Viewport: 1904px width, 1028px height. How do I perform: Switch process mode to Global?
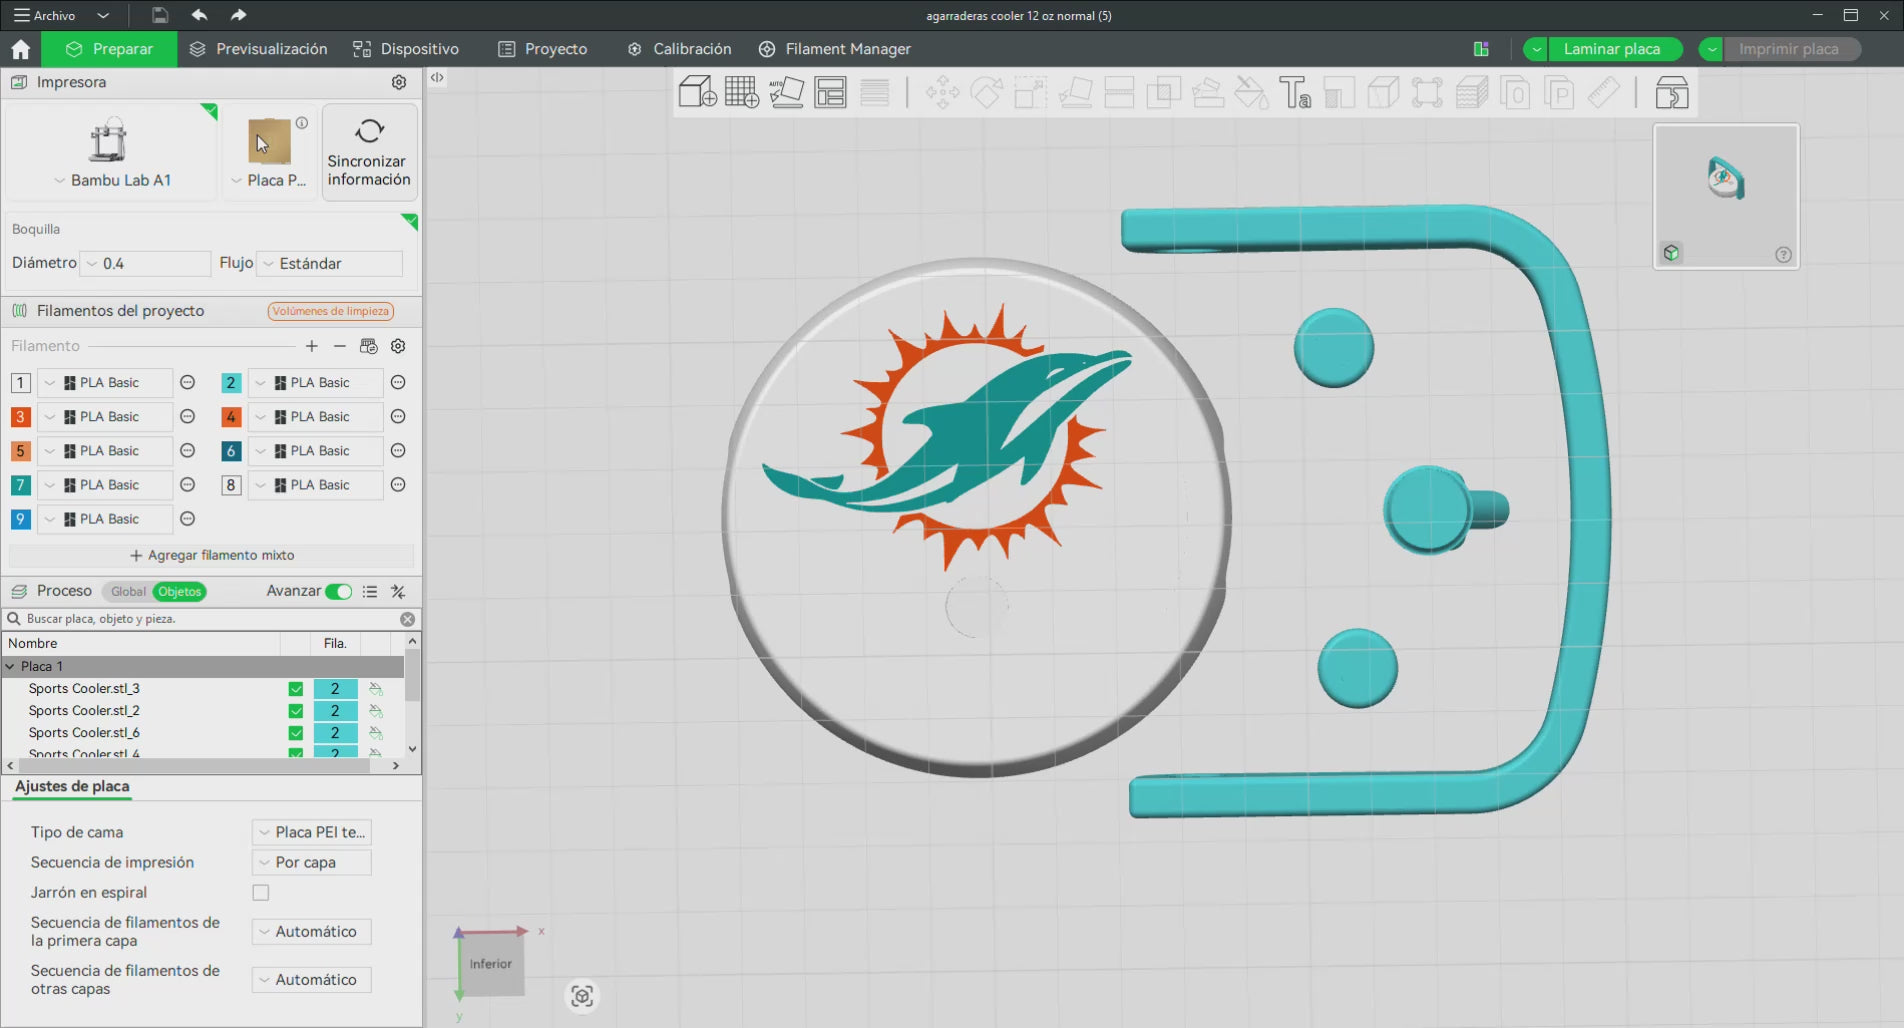point(128,592)
